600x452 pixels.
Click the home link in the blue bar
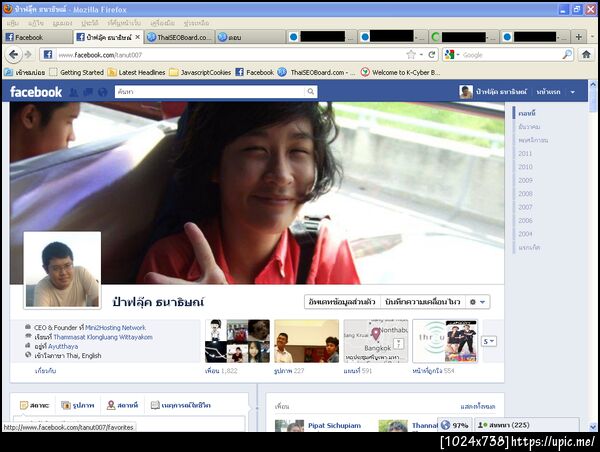tap(548, 92)
